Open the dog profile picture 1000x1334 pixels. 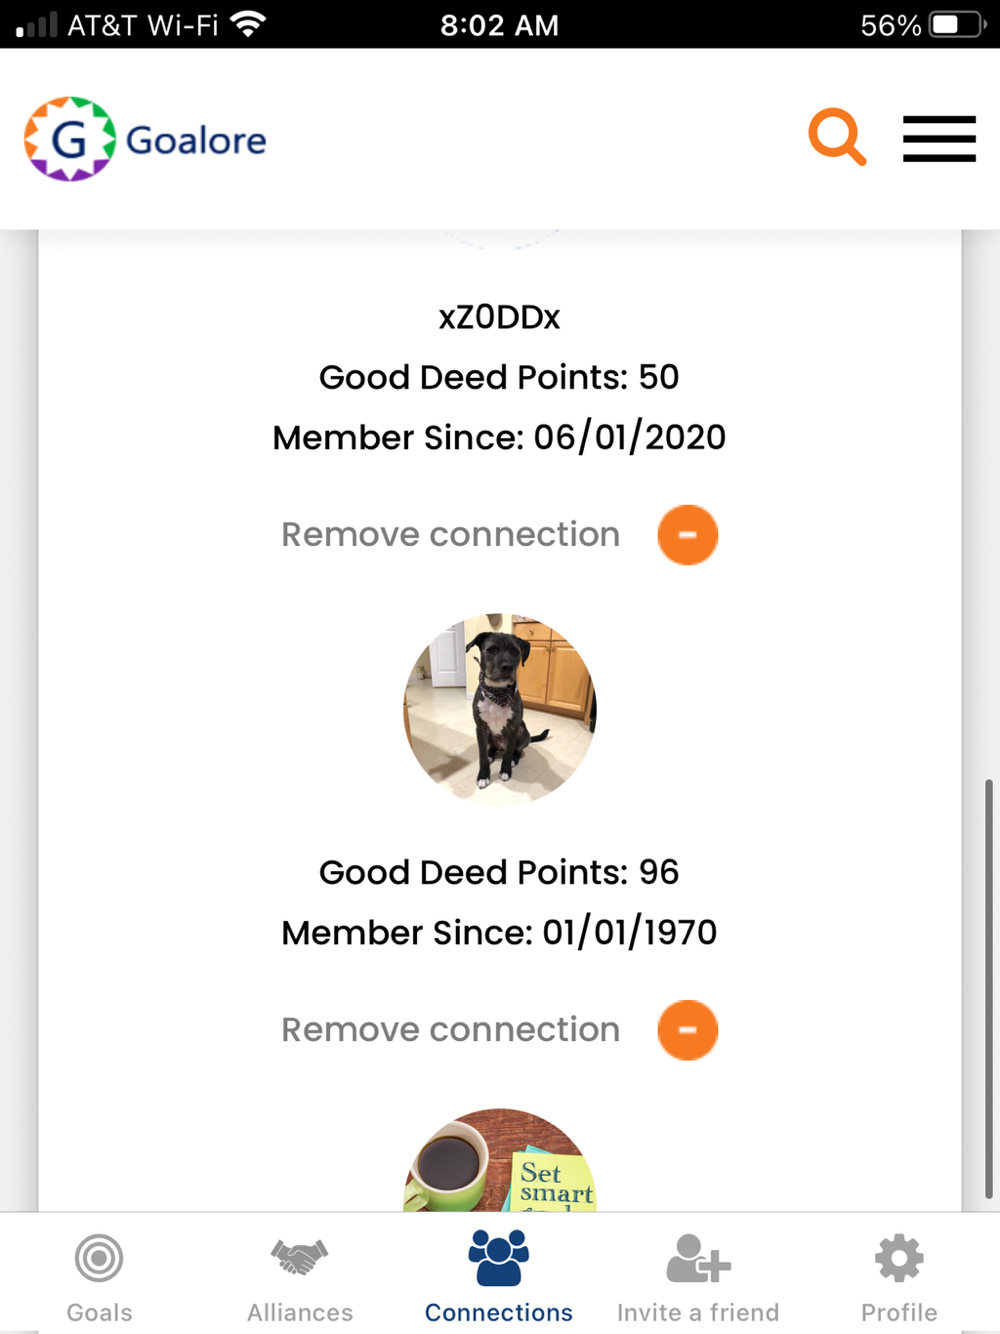pos(500,710)
